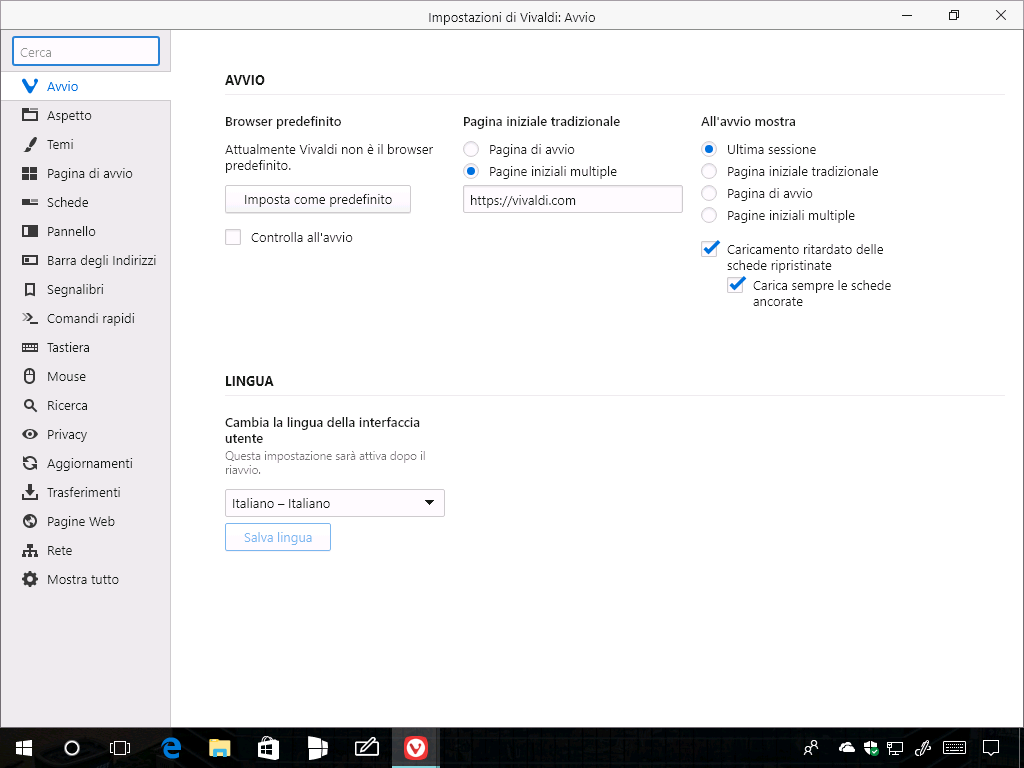The height and width of the screenshot is (768, 1024).
Task: Open Segnalibri settings section
Action: point(86,289)
